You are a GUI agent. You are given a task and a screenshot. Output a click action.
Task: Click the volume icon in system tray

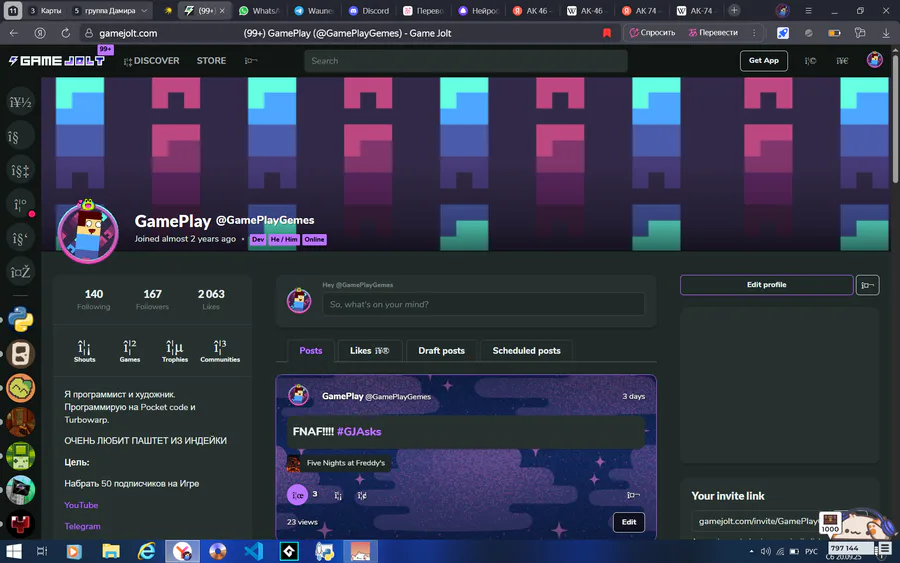(766, 551)
